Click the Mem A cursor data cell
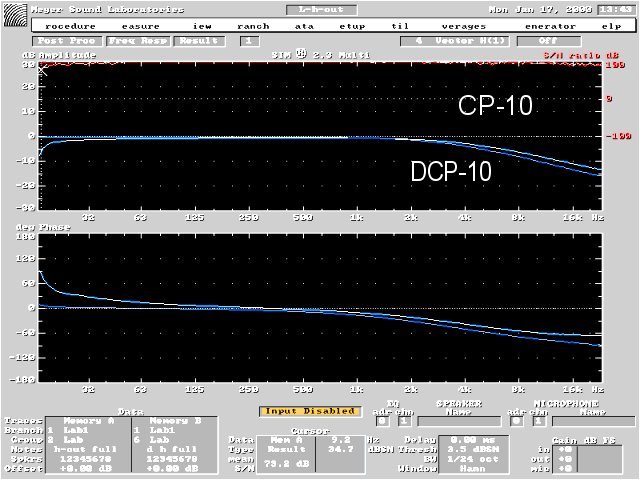This screenshot has width=640, height=480. [x=286, y=440]
